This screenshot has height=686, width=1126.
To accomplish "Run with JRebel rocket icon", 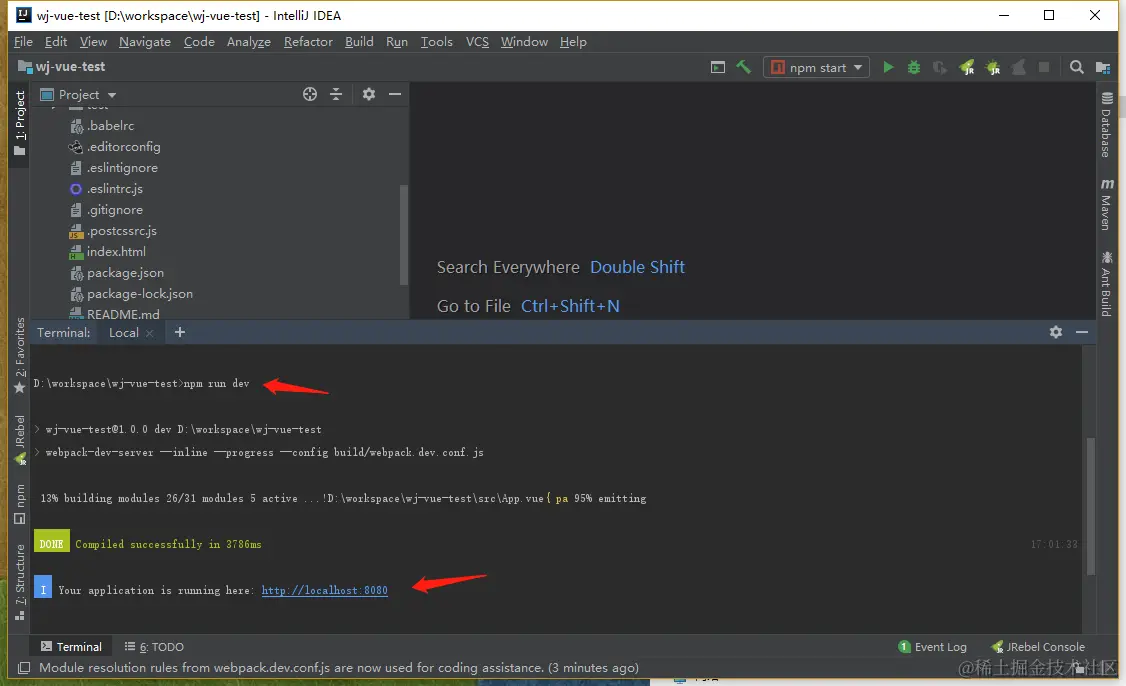I will click(x=967, y=67).
